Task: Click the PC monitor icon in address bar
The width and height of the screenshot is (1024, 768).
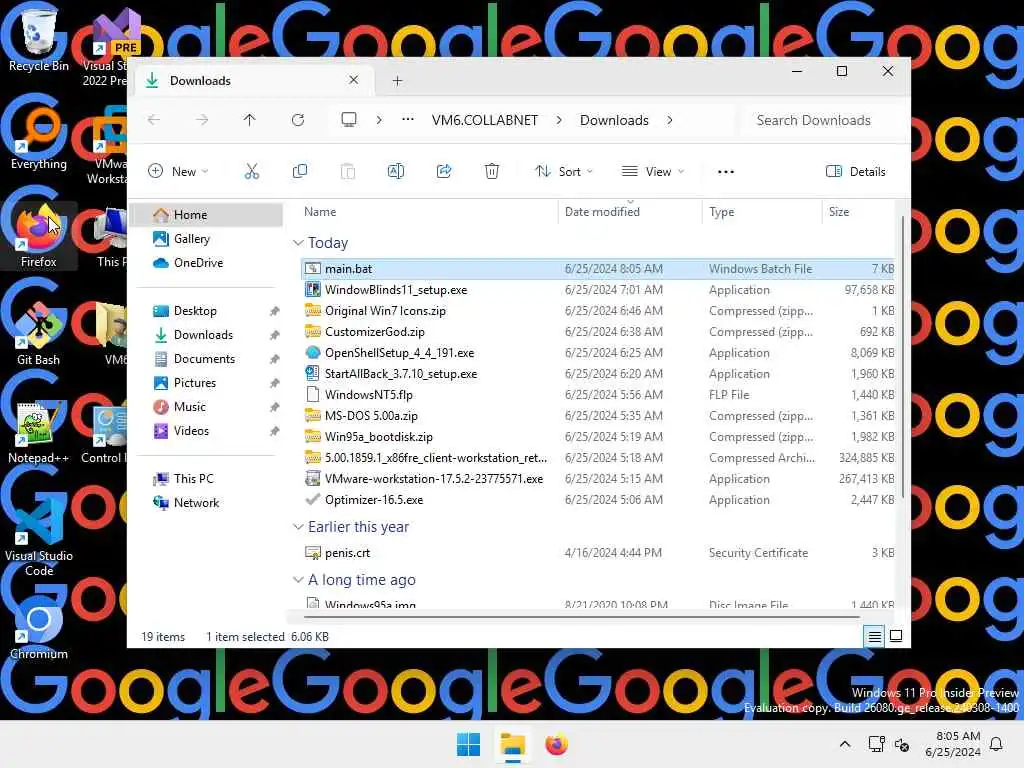Action: point(349,120)
